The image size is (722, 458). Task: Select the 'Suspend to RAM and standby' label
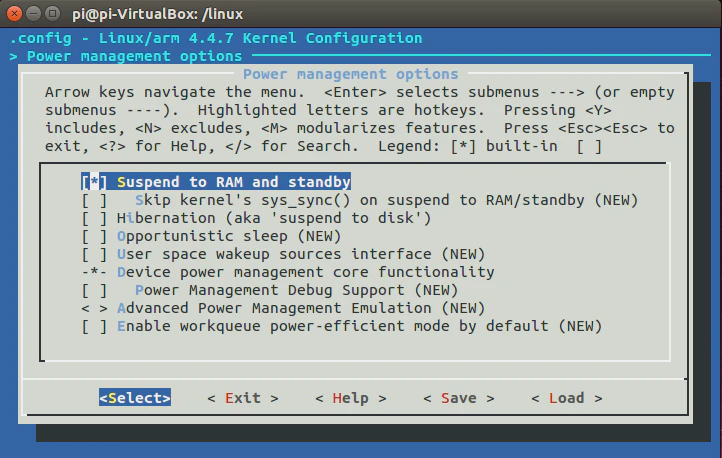[x=234, y=182]
